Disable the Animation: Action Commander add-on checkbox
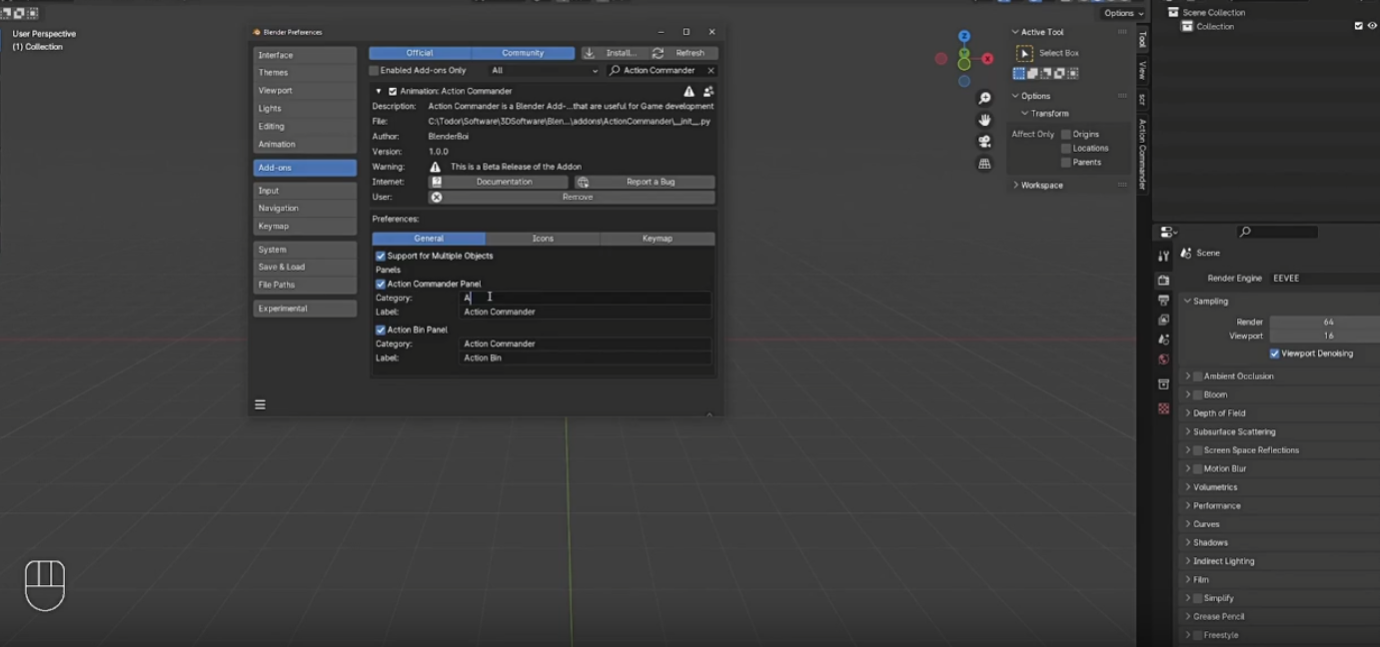The width and height of the screenshot is (1380, 647). (392, 91)
